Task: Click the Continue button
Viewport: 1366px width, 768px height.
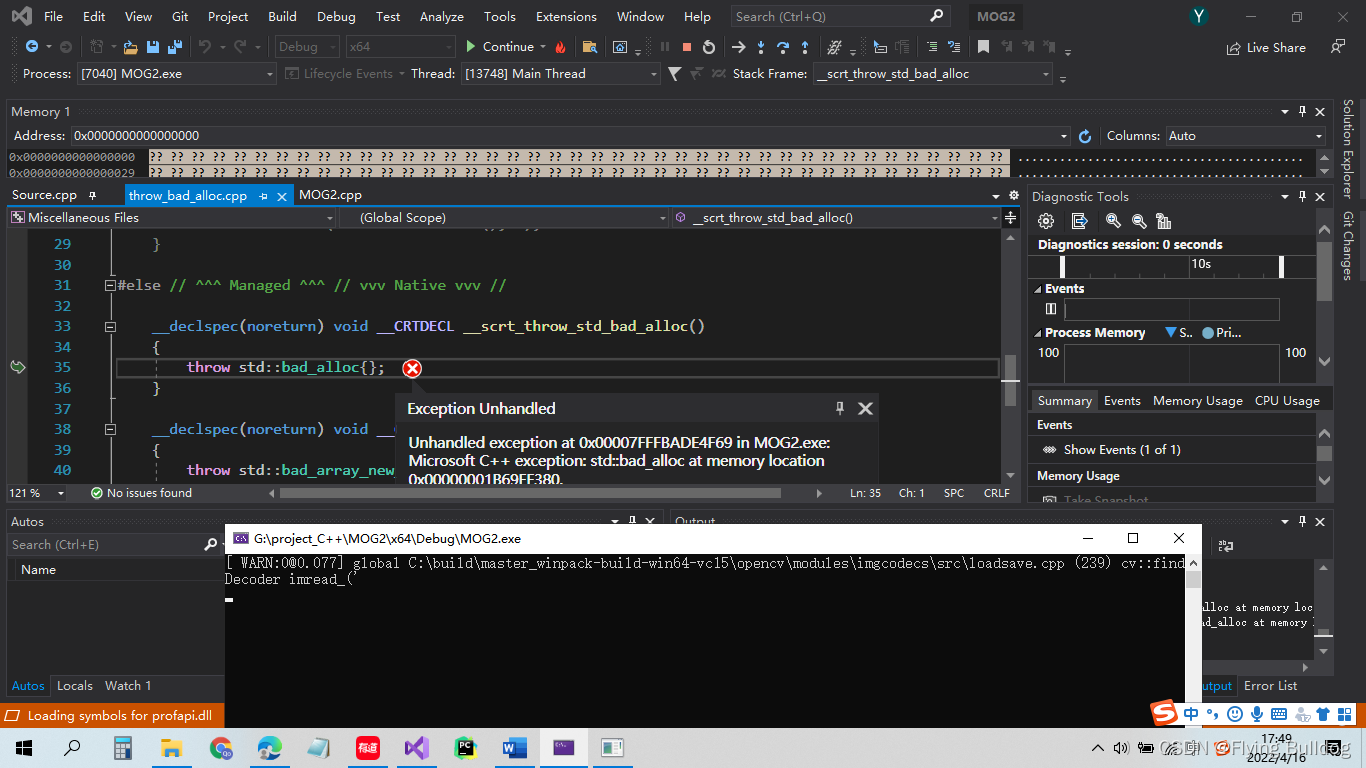Action: (x=499, y=47)
